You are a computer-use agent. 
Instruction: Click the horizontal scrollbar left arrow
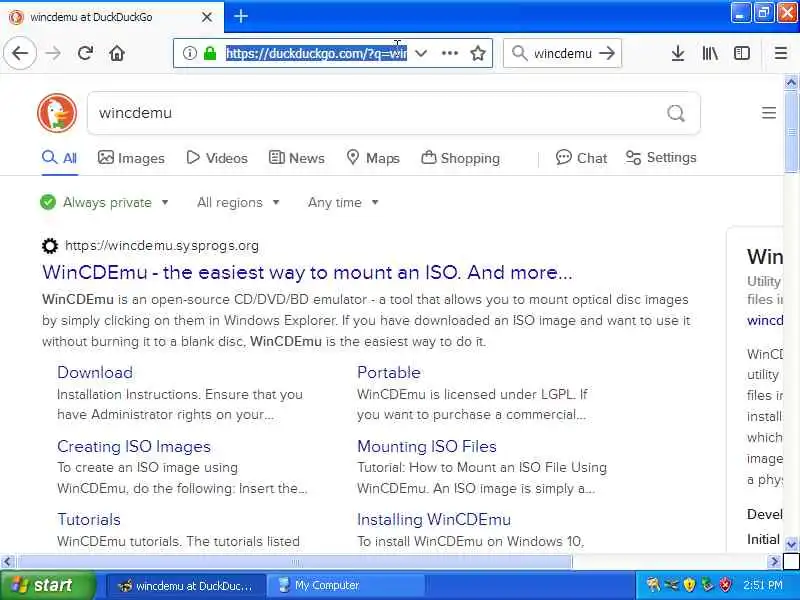[7, 562]
